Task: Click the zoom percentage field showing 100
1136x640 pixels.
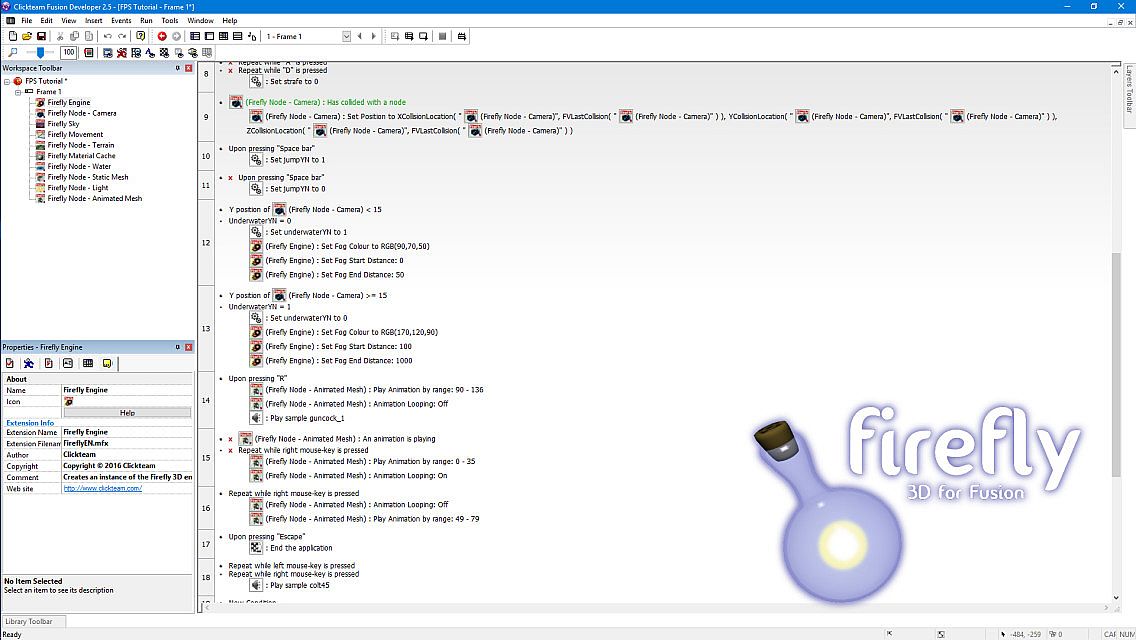Action: (x=69, y=52)
